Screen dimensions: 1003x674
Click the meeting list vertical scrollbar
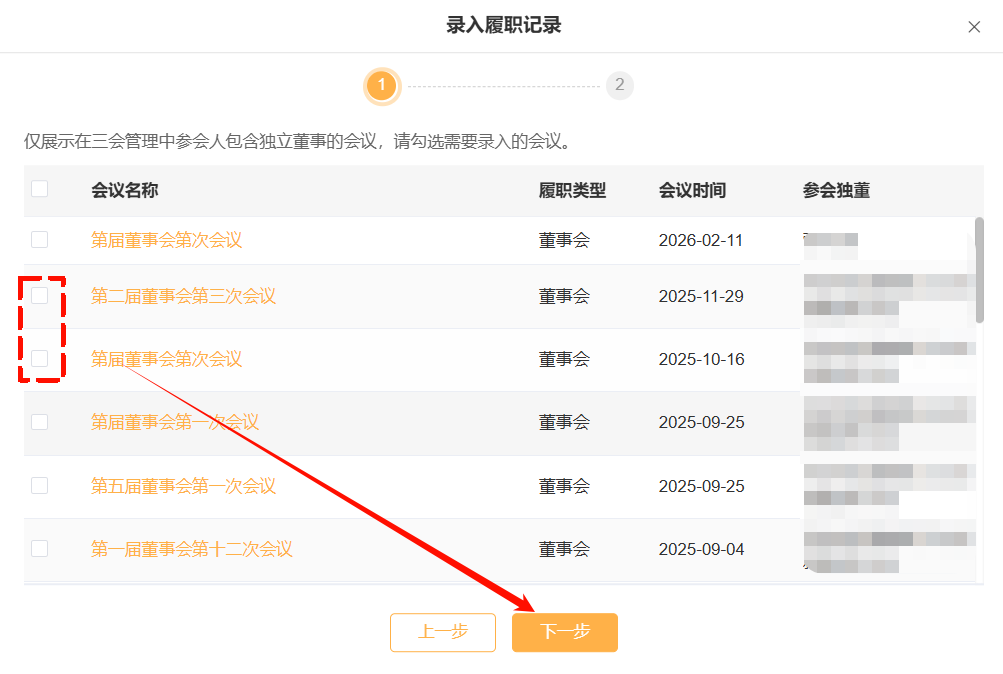pos(979,270)
